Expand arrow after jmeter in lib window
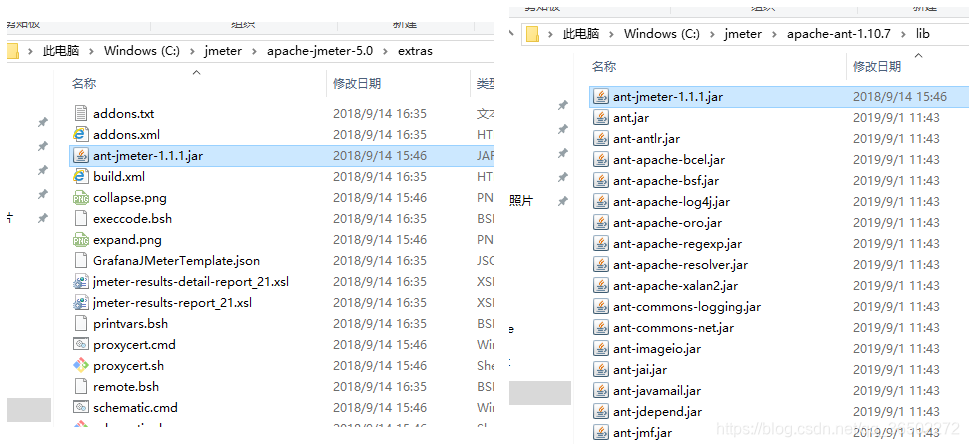This screenshot has height=447, width=969. pyautogui.click(x=775, y=34)
